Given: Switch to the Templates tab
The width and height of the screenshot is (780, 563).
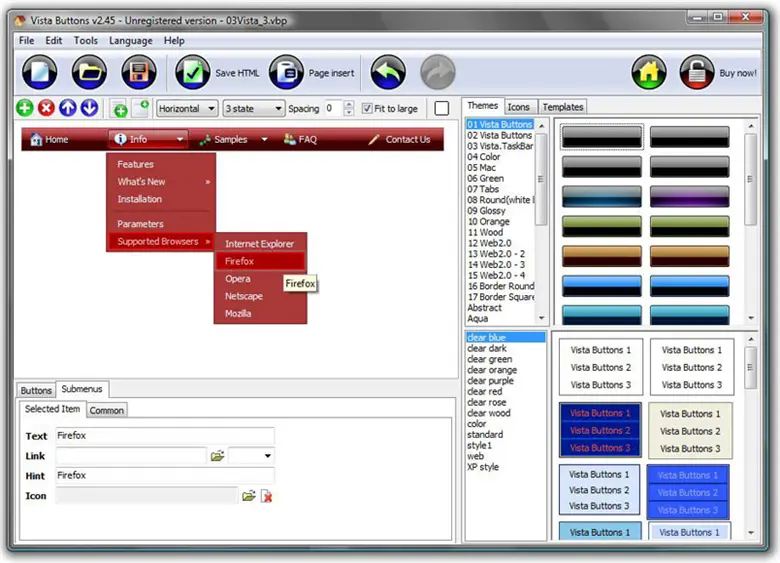Looking at the screenshot, I should click(x=562, y=107).
